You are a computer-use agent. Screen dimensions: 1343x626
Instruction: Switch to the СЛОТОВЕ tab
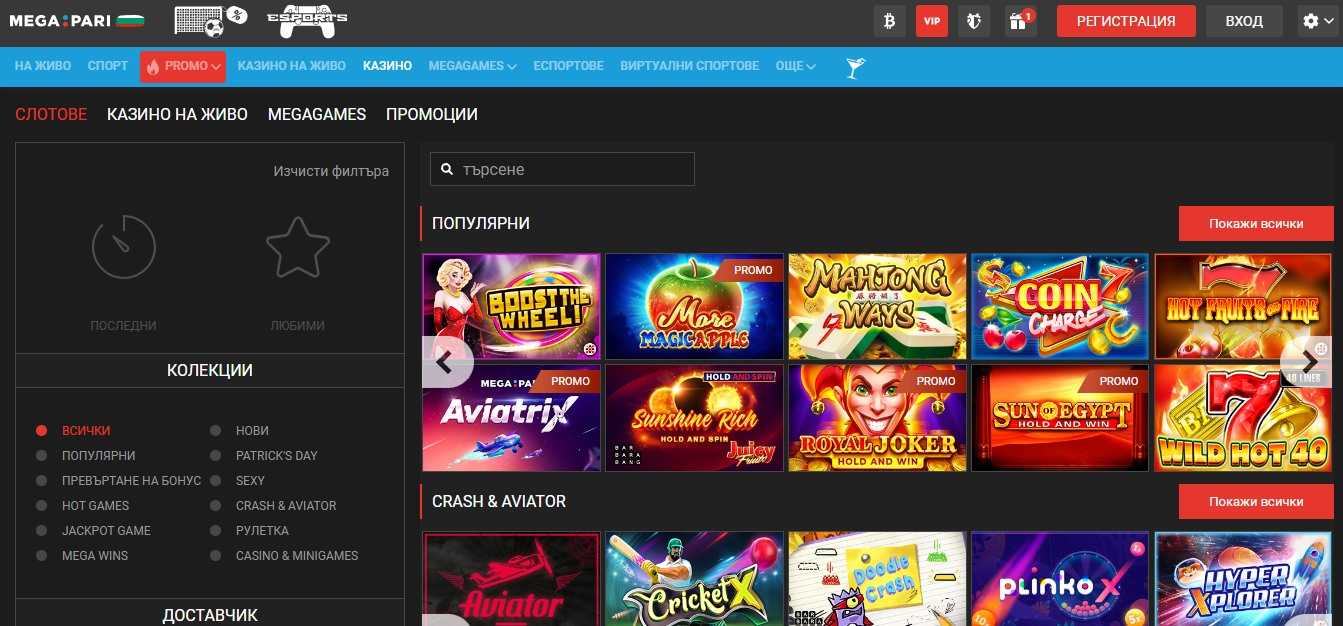51,115
